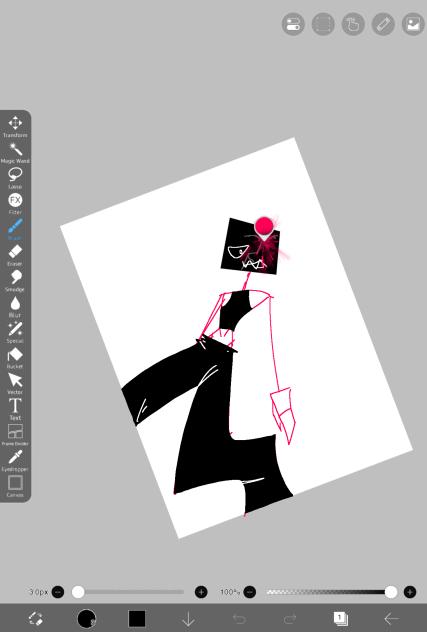Image resolution: width=427 pixels, height=632 pixels.
Task: Select the Smudge tool
Action: coord(15,281)
